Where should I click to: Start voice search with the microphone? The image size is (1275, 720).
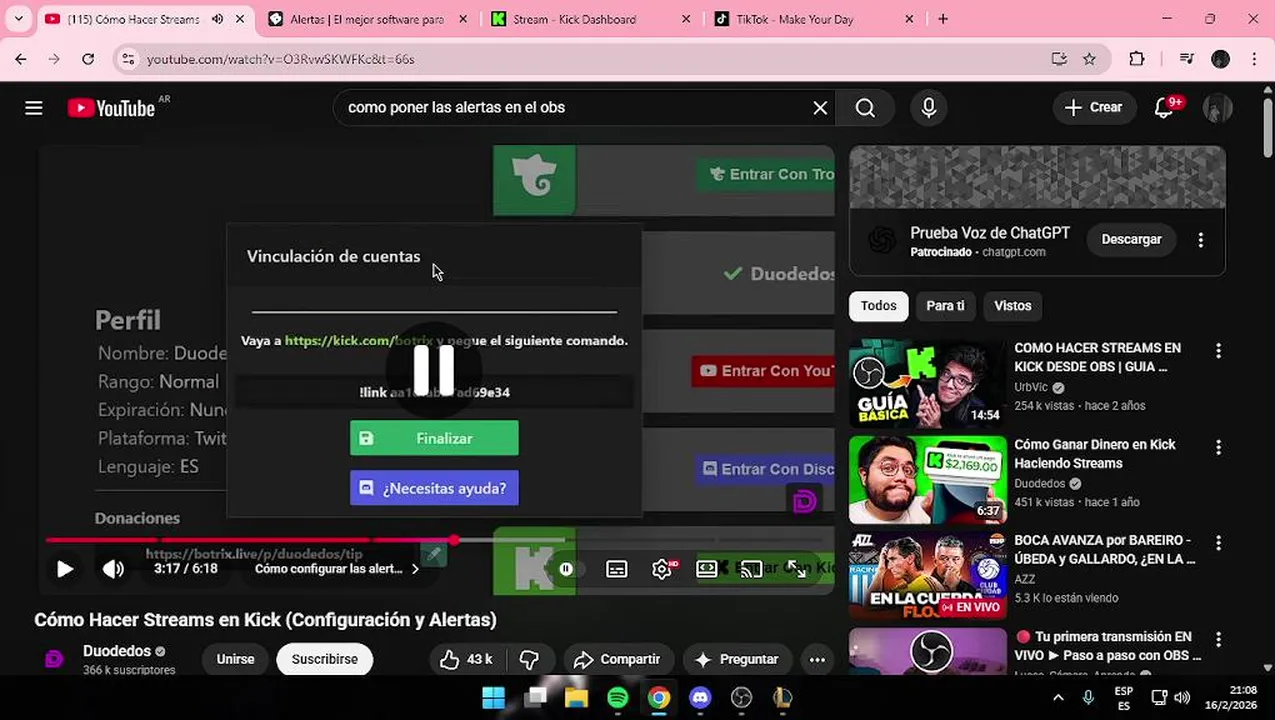pyautogui.click(x=929, y=108)
